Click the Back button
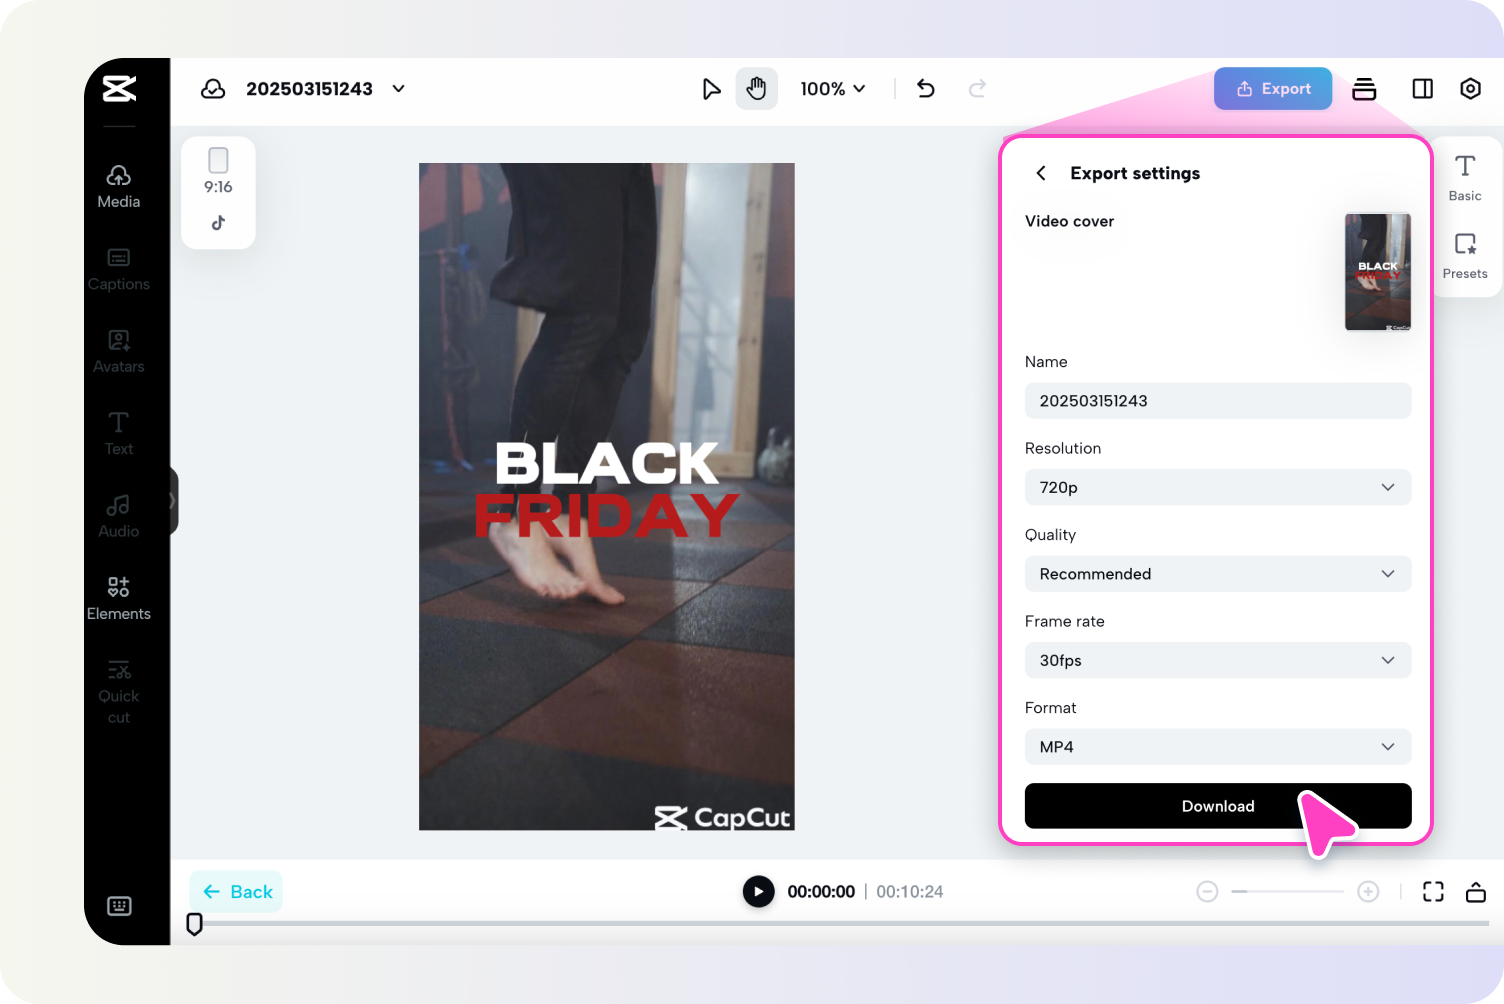The width and height of the screenshot is (1504, 1004). (237, 892)
